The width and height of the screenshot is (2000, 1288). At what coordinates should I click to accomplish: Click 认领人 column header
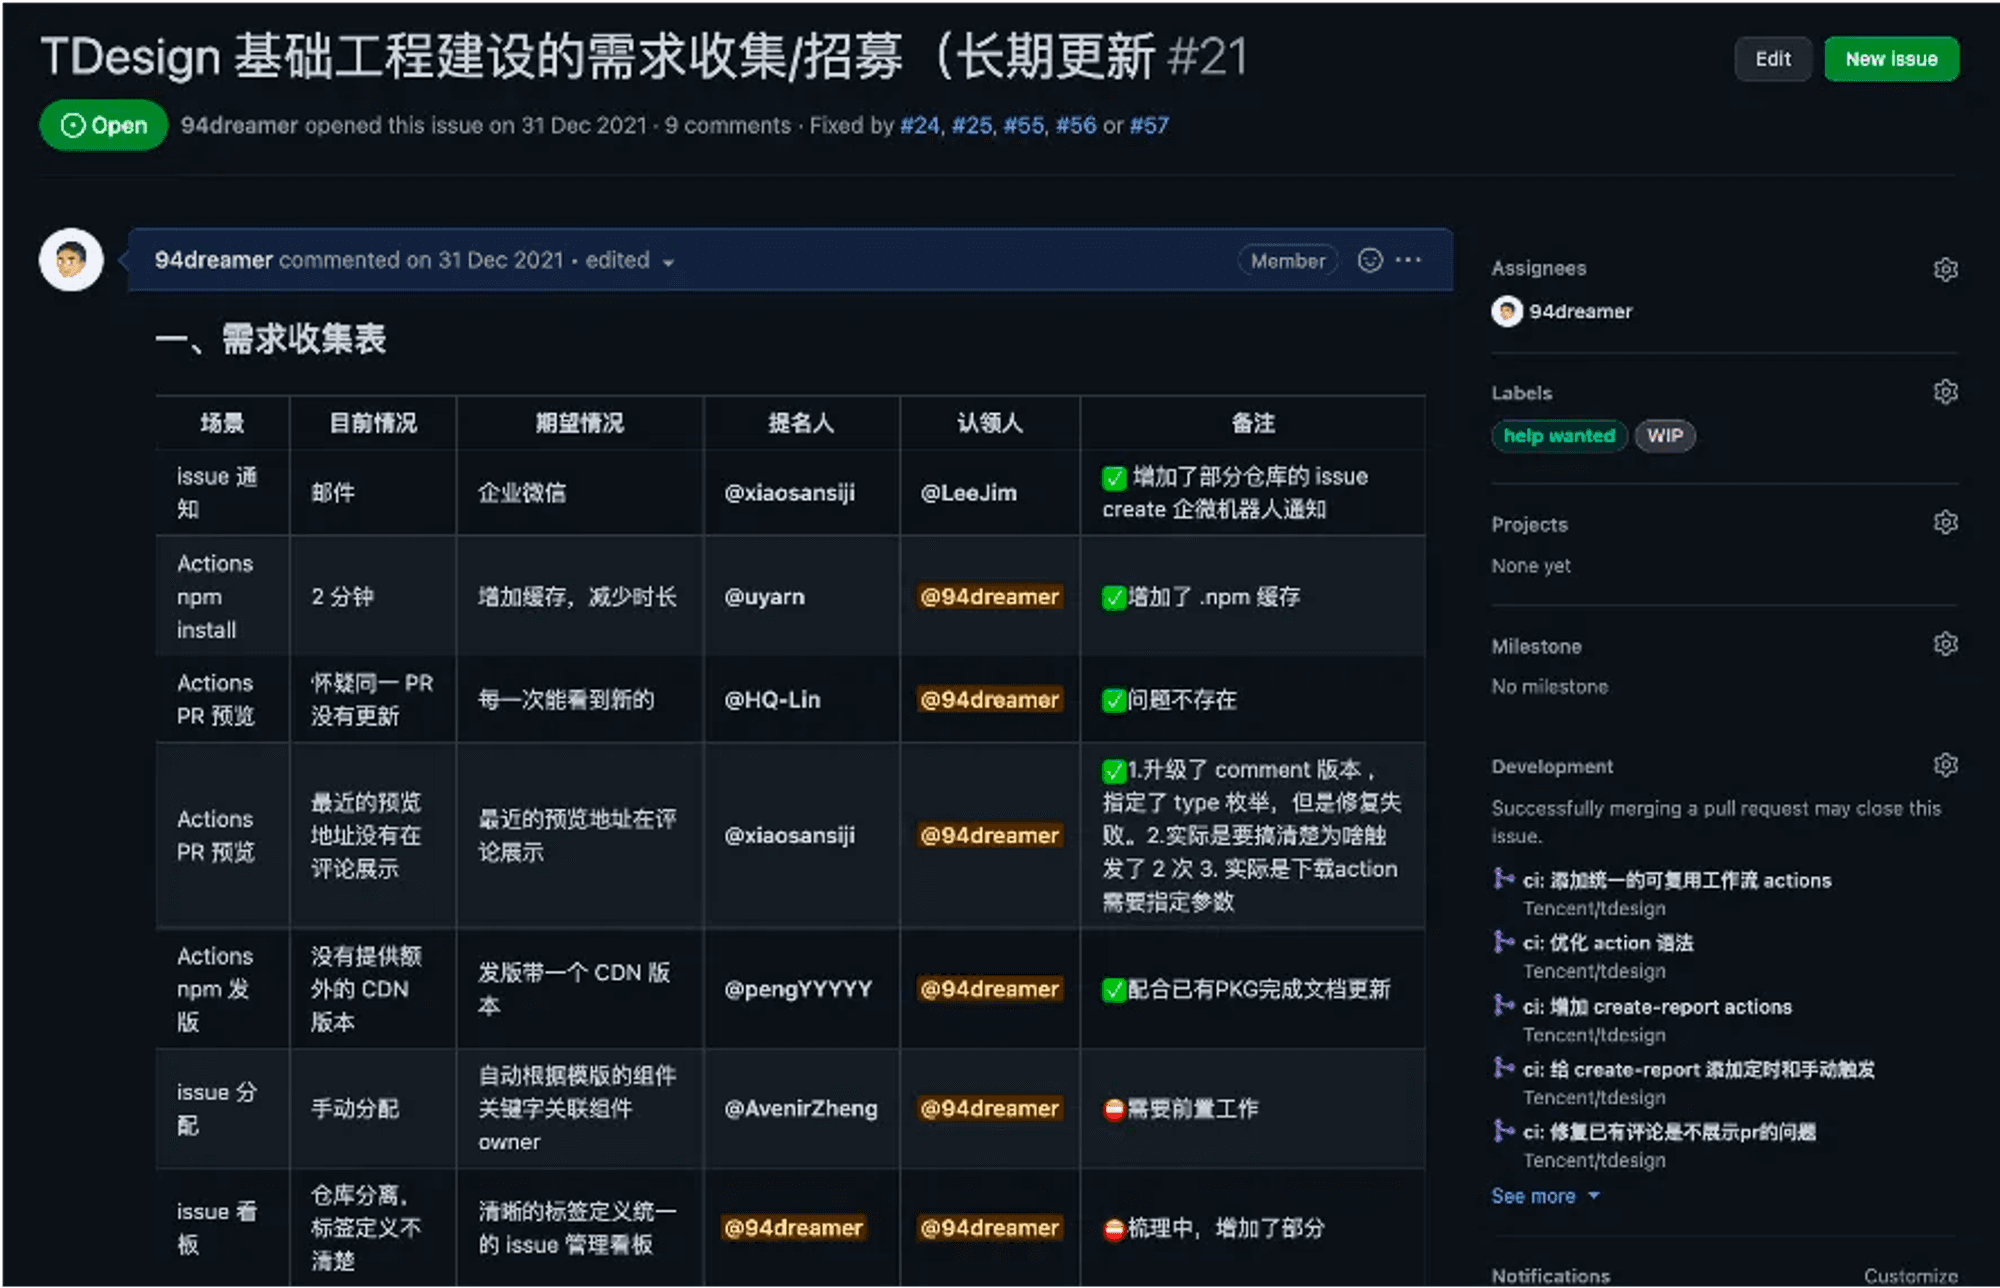989,423
